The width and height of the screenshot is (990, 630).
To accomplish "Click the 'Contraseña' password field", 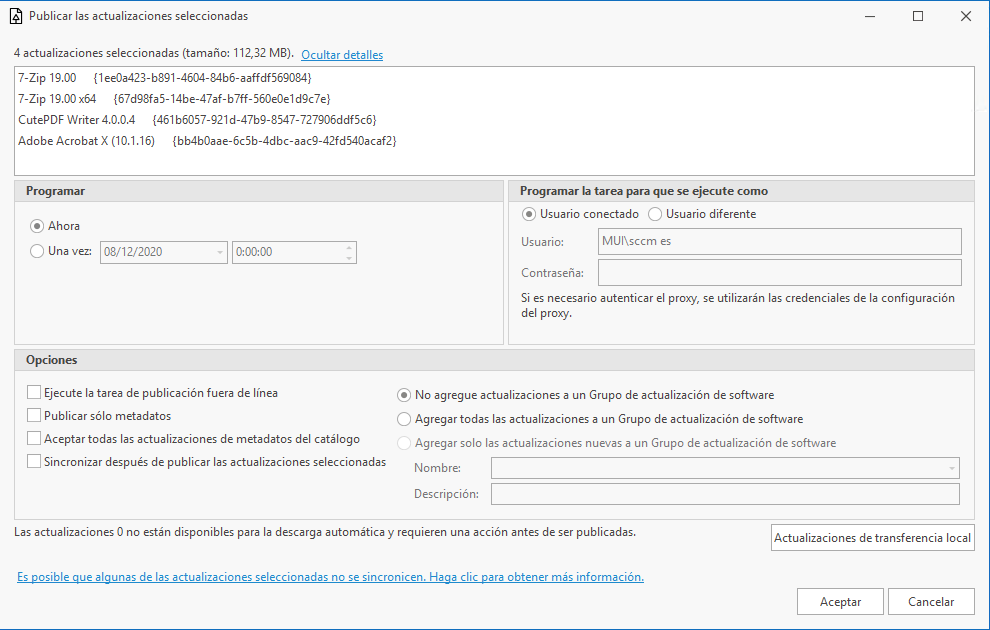I will 779,273.
